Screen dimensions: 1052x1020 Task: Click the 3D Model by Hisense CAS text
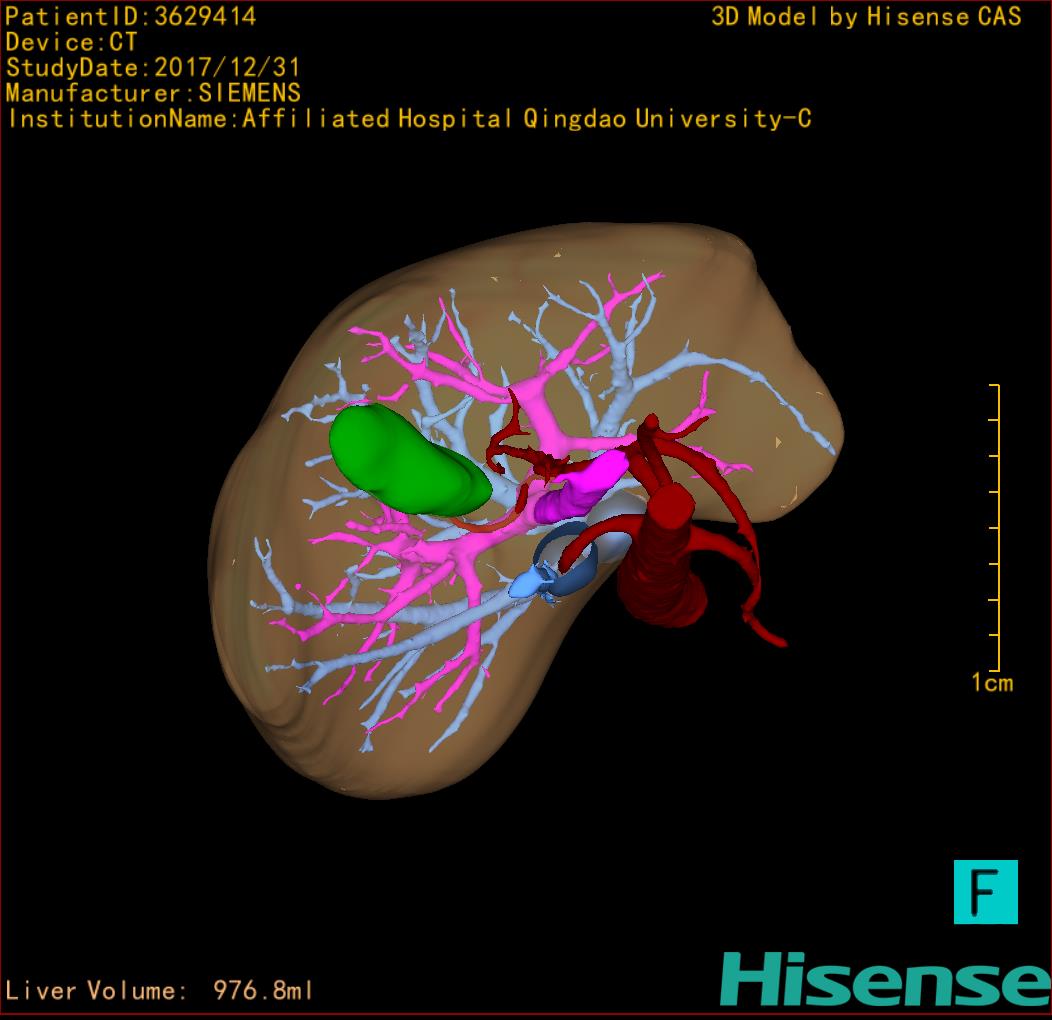tap(866, 16)
